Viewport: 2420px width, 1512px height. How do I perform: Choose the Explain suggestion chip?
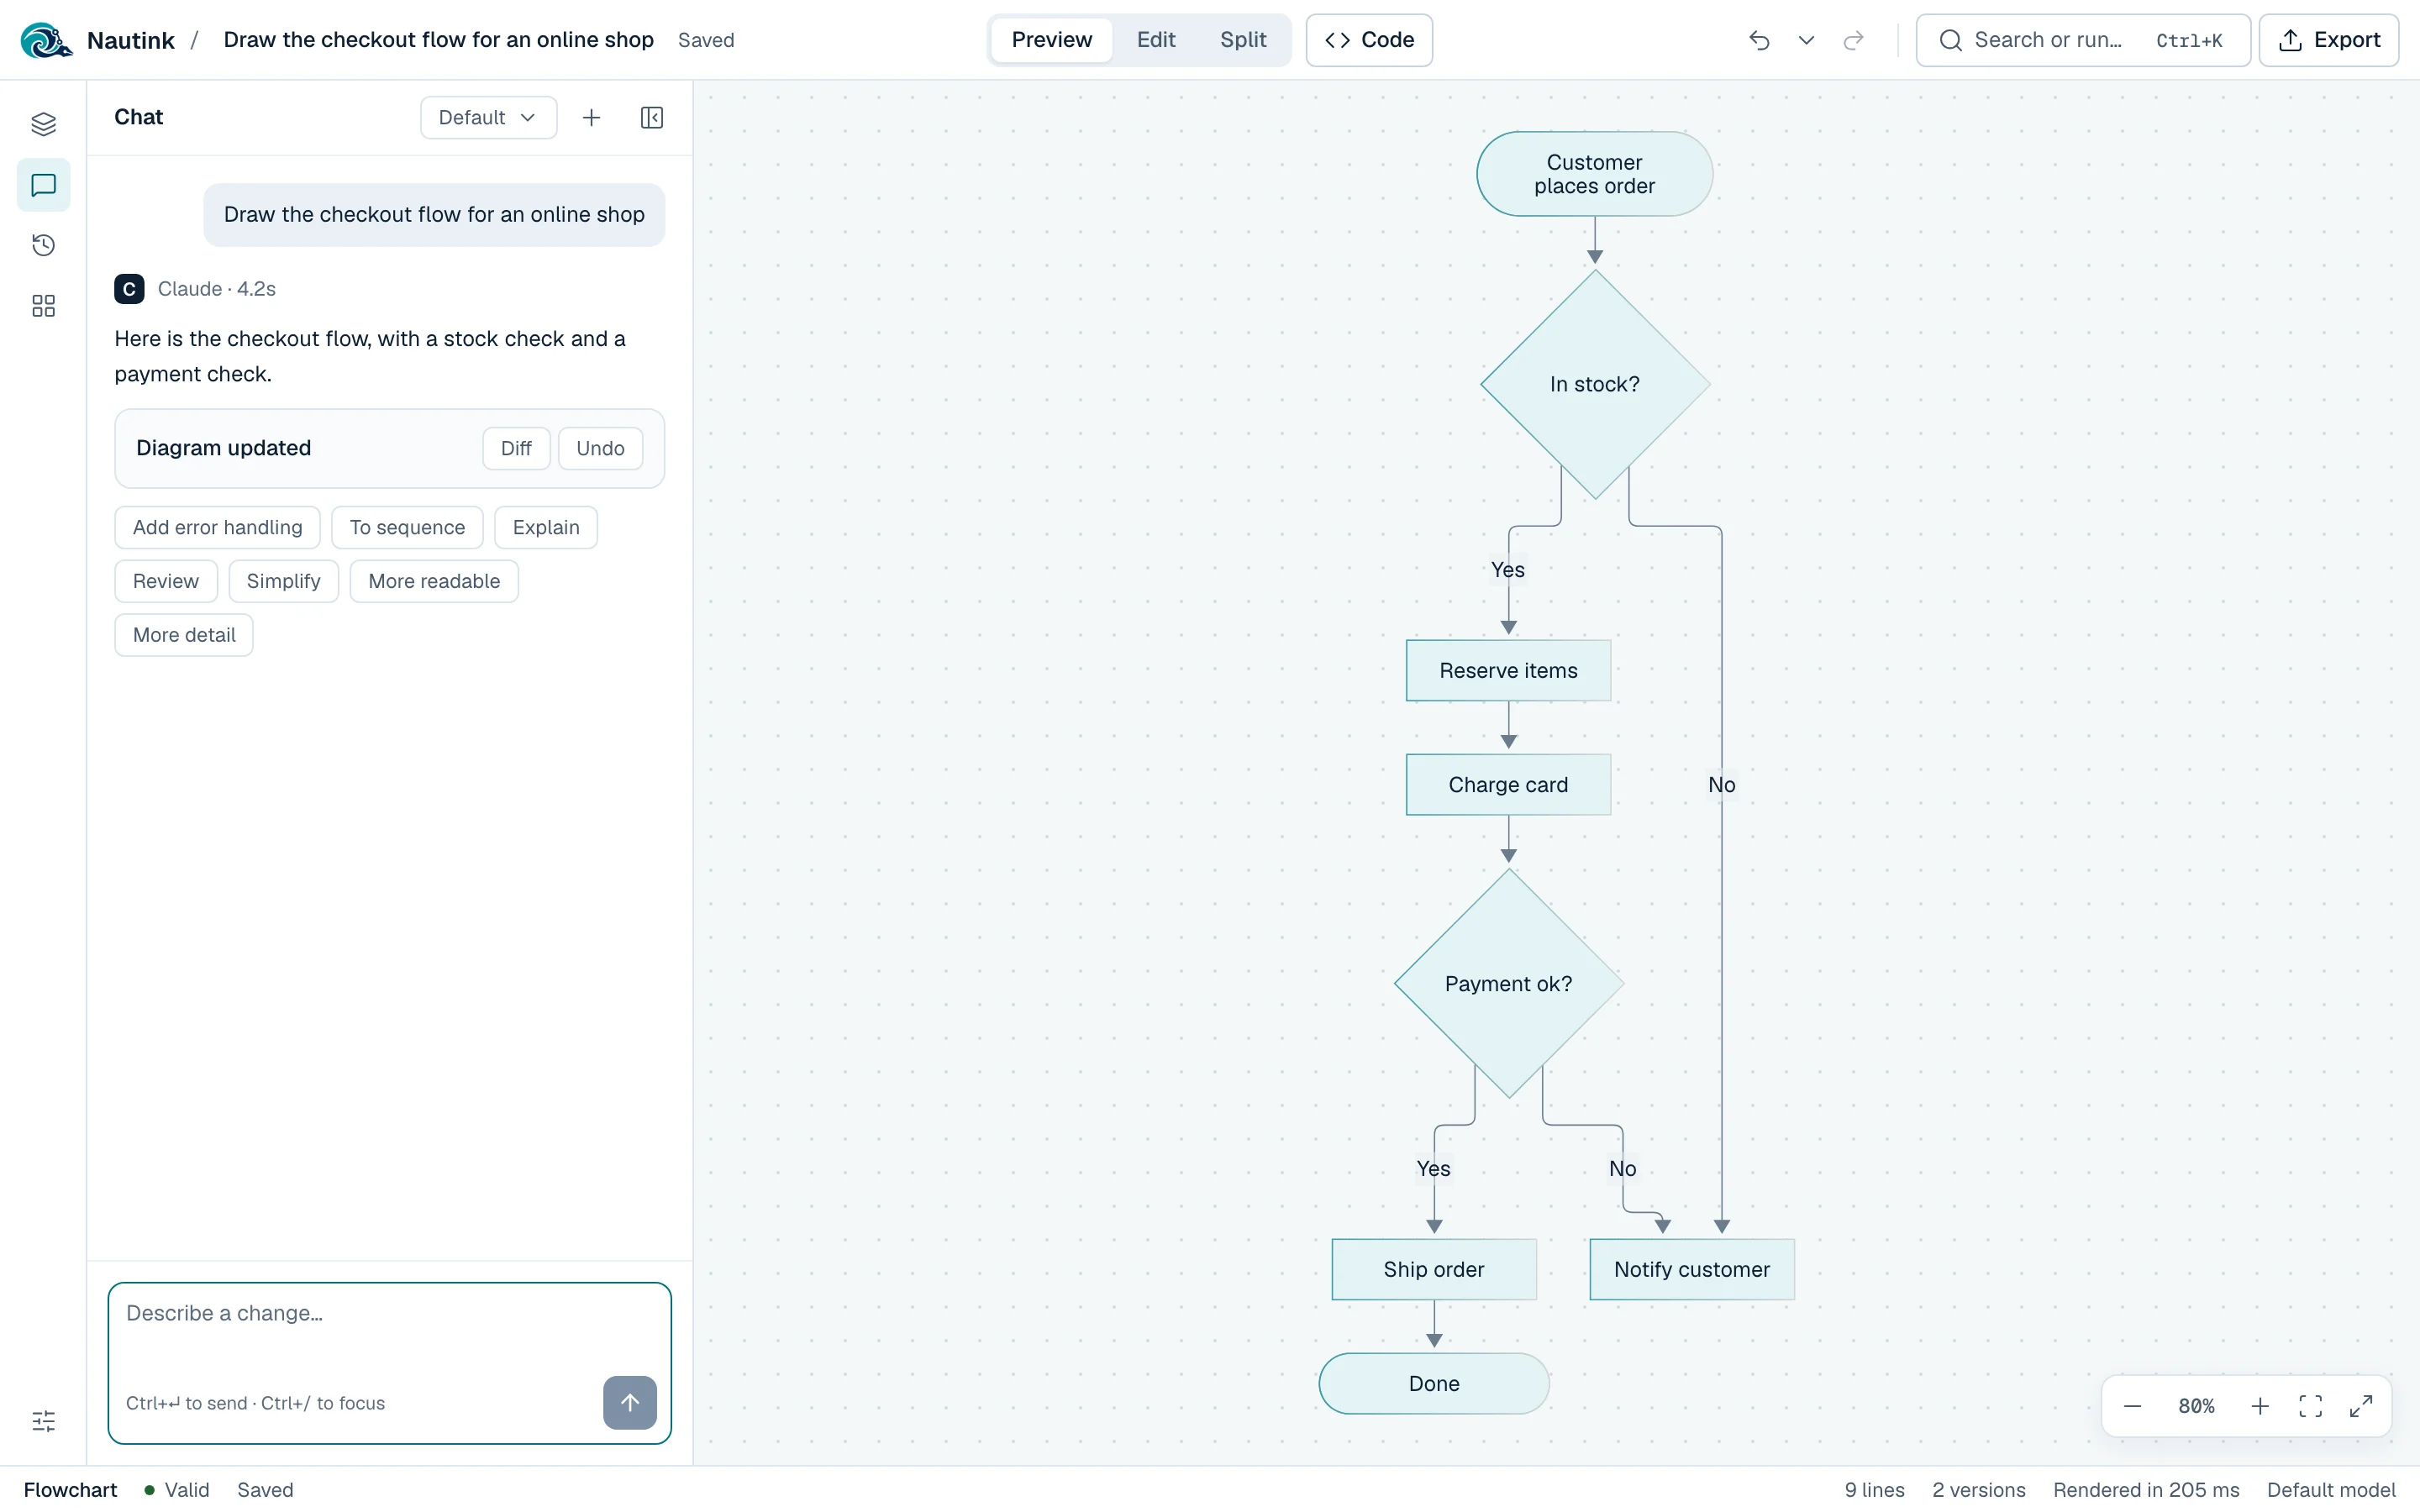pyautogui.click(x=546, y=527)
